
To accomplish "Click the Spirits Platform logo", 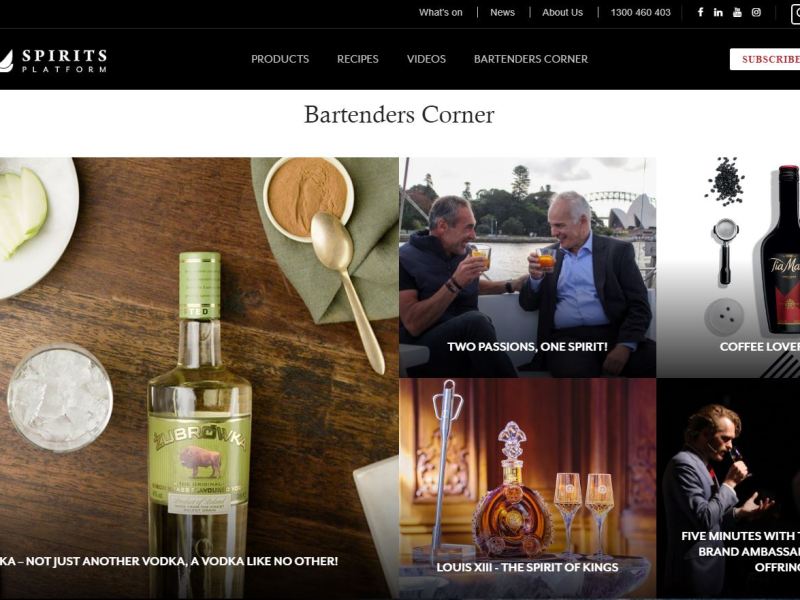I will [54, 60].
